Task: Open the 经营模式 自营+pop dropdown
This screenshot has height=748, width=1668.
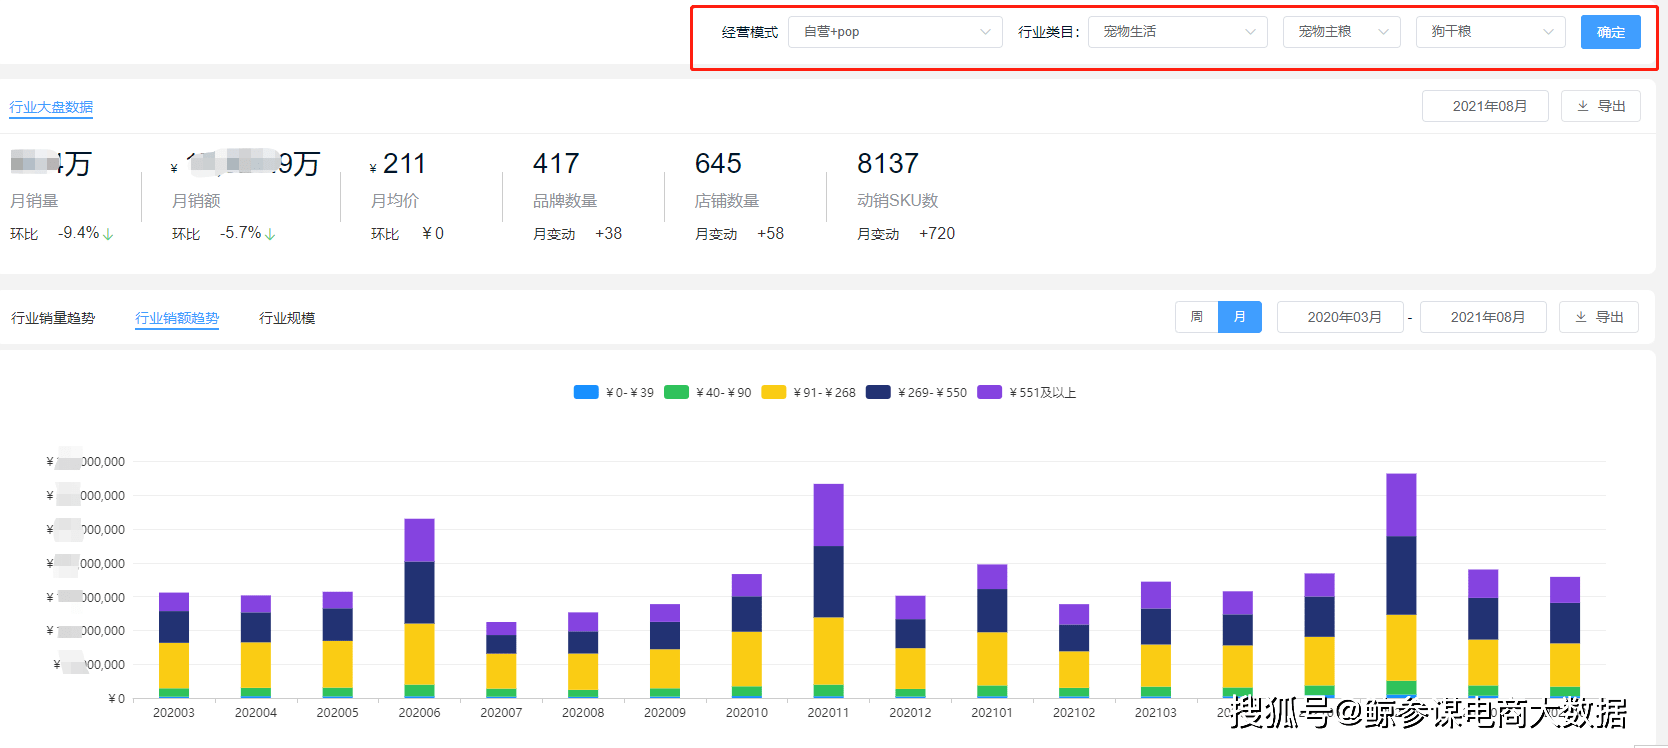Action: [895, 32]
